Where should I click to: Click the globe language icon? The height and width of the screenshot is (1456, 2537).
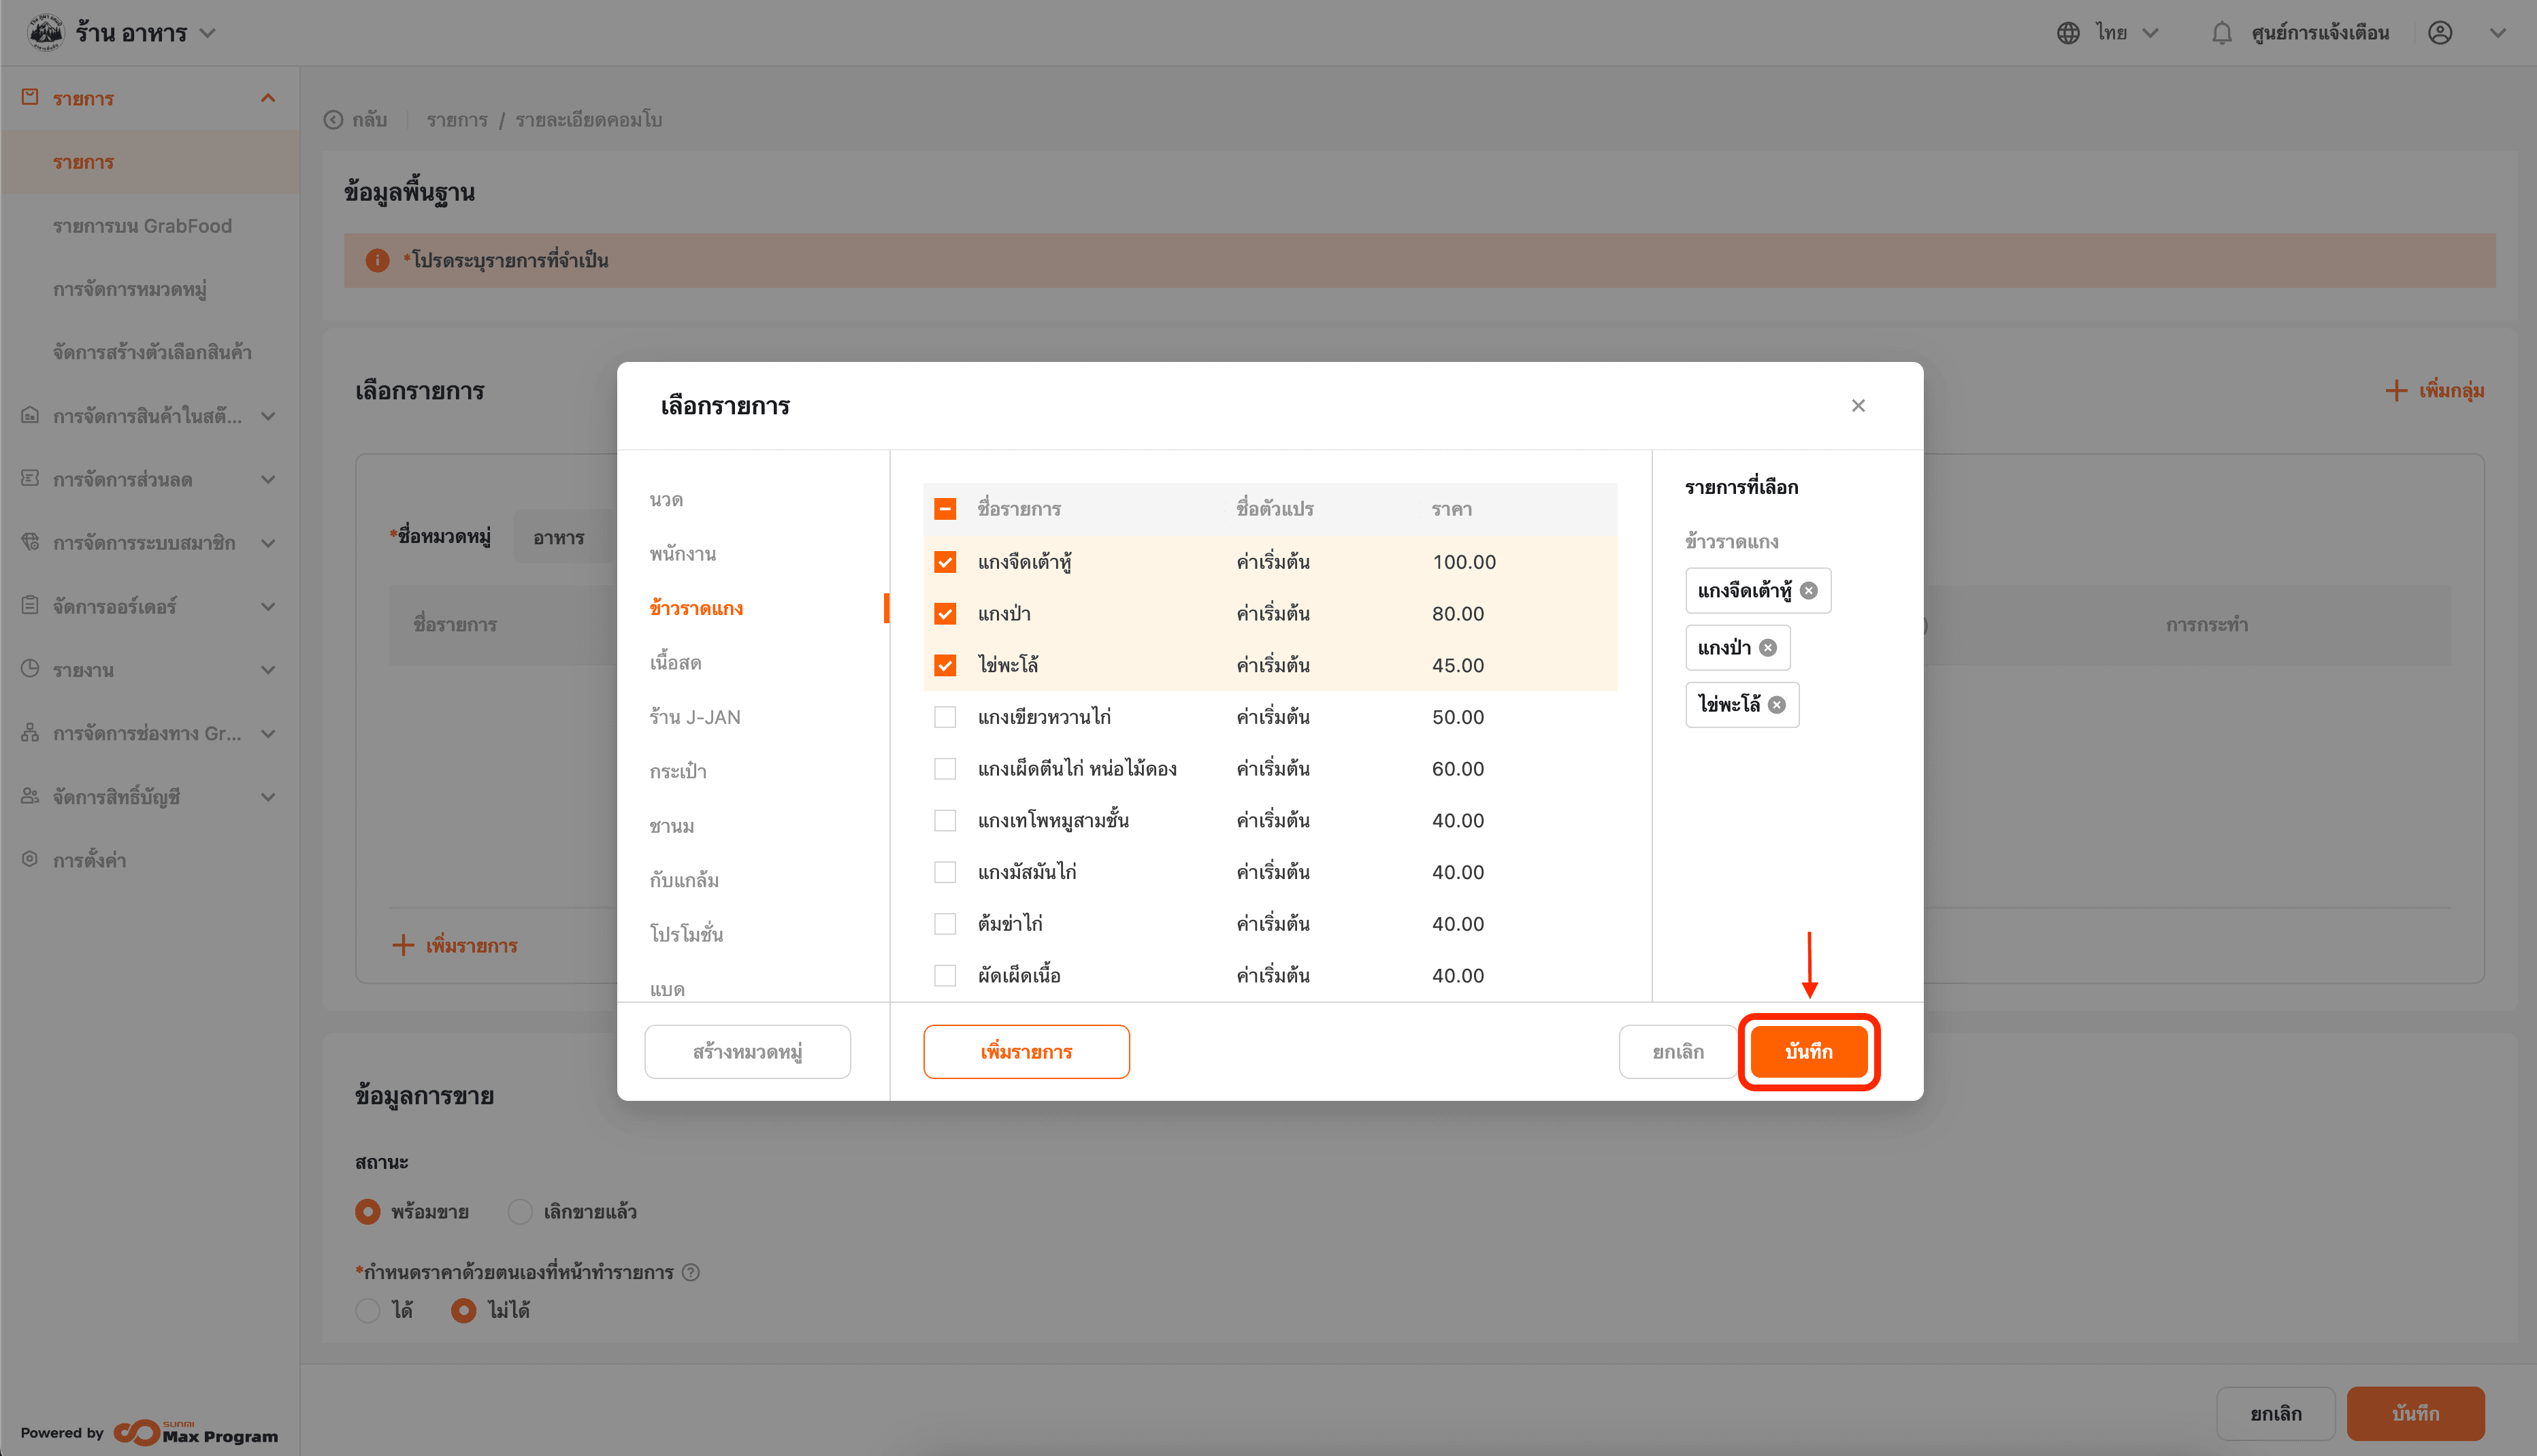2068,33
